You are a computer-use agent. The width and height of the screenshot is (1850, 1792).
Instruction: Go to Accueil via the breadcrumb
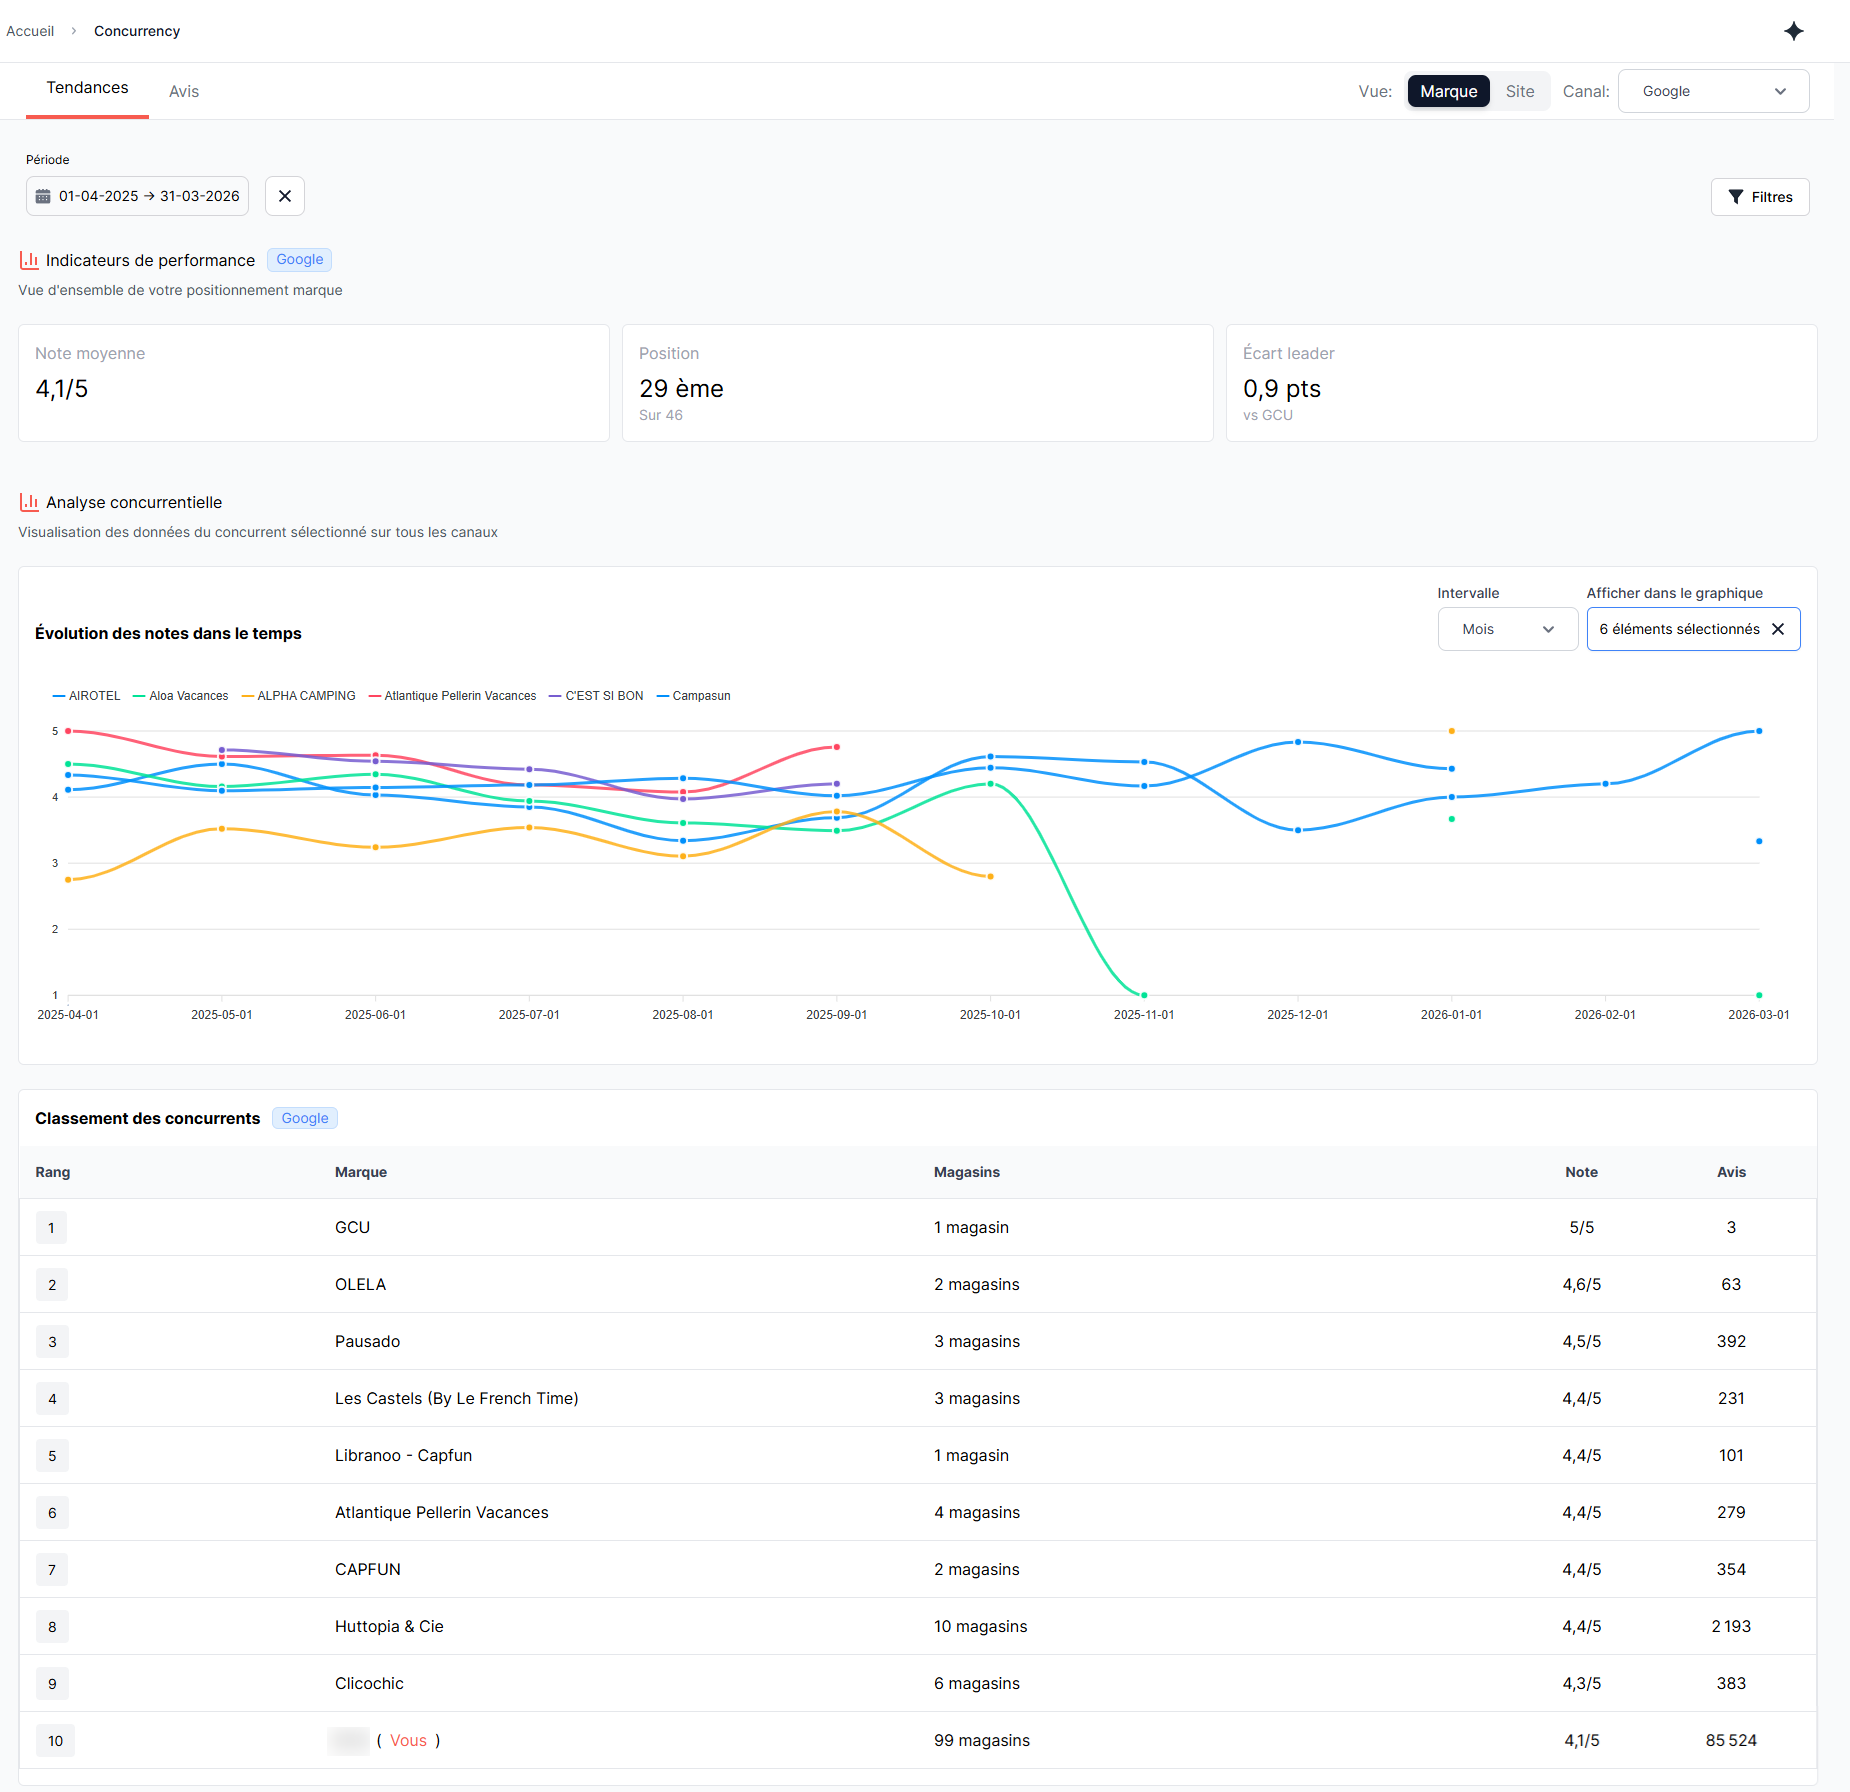(30, 31)
